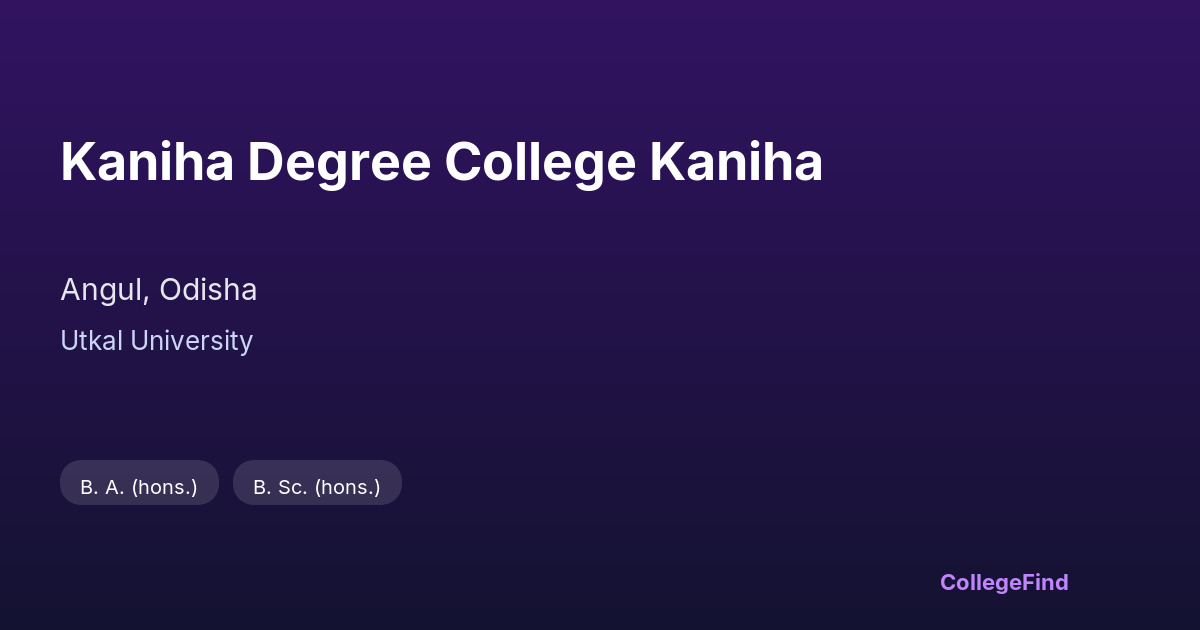Image resolution: width=1200 pixels, height=630 pixels.
Task: Click the word College in the main heading
Action: pos(540,163)
